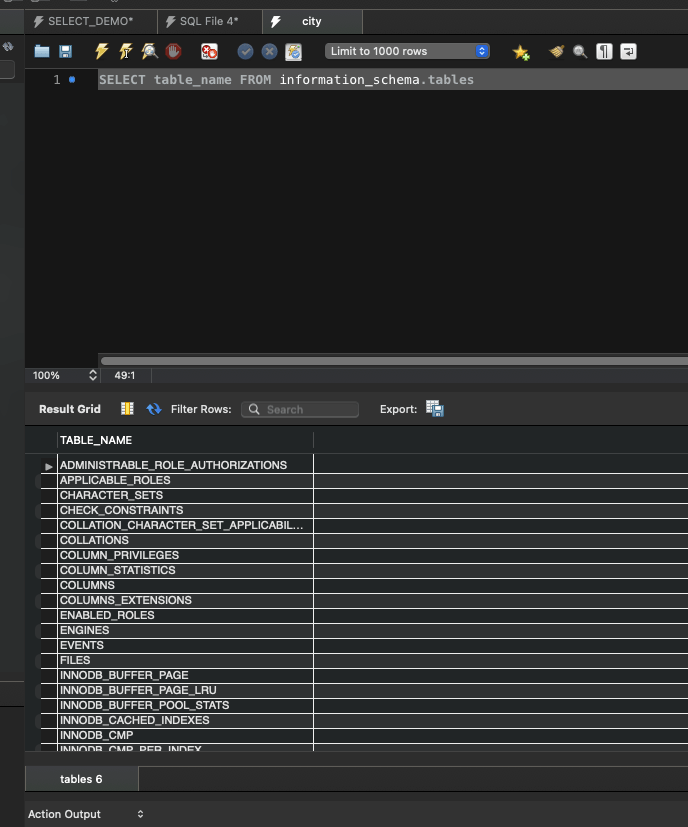
Task: Beautify the SQL query with the broom
Action: pyautogui.click(x=556, y=51)
